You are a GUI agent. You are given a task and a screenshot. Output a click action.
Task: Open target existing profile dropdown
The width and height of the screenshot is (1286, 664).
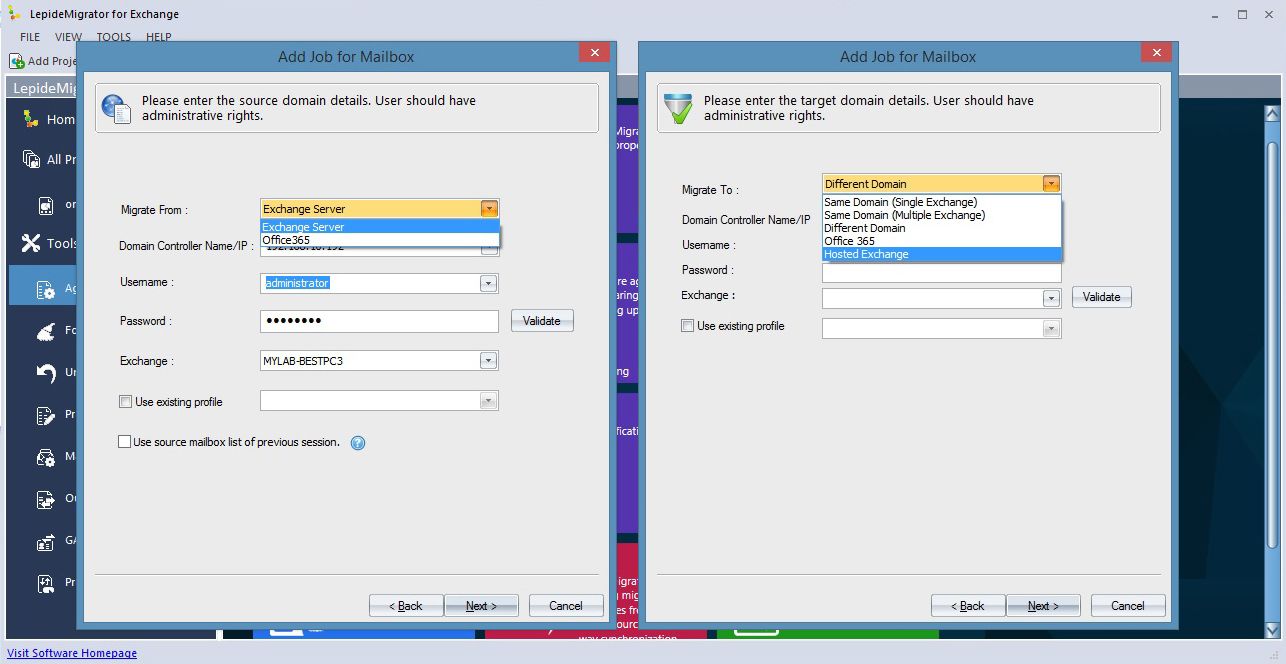tap(1050, 328)
